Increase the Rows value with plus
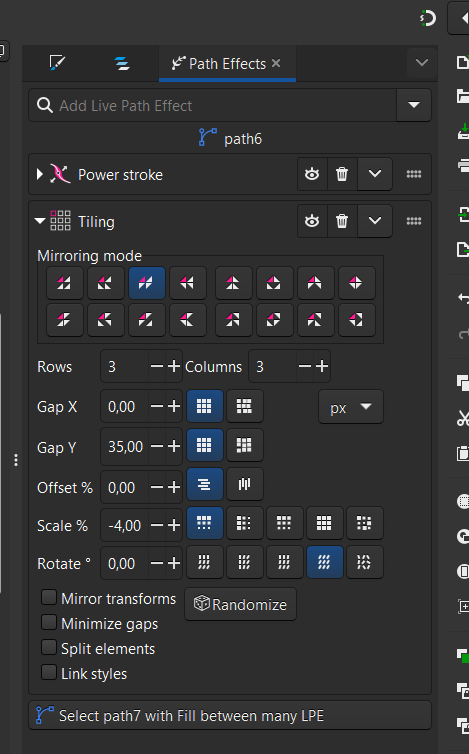469x754 pixels. (x=174, y=366)
